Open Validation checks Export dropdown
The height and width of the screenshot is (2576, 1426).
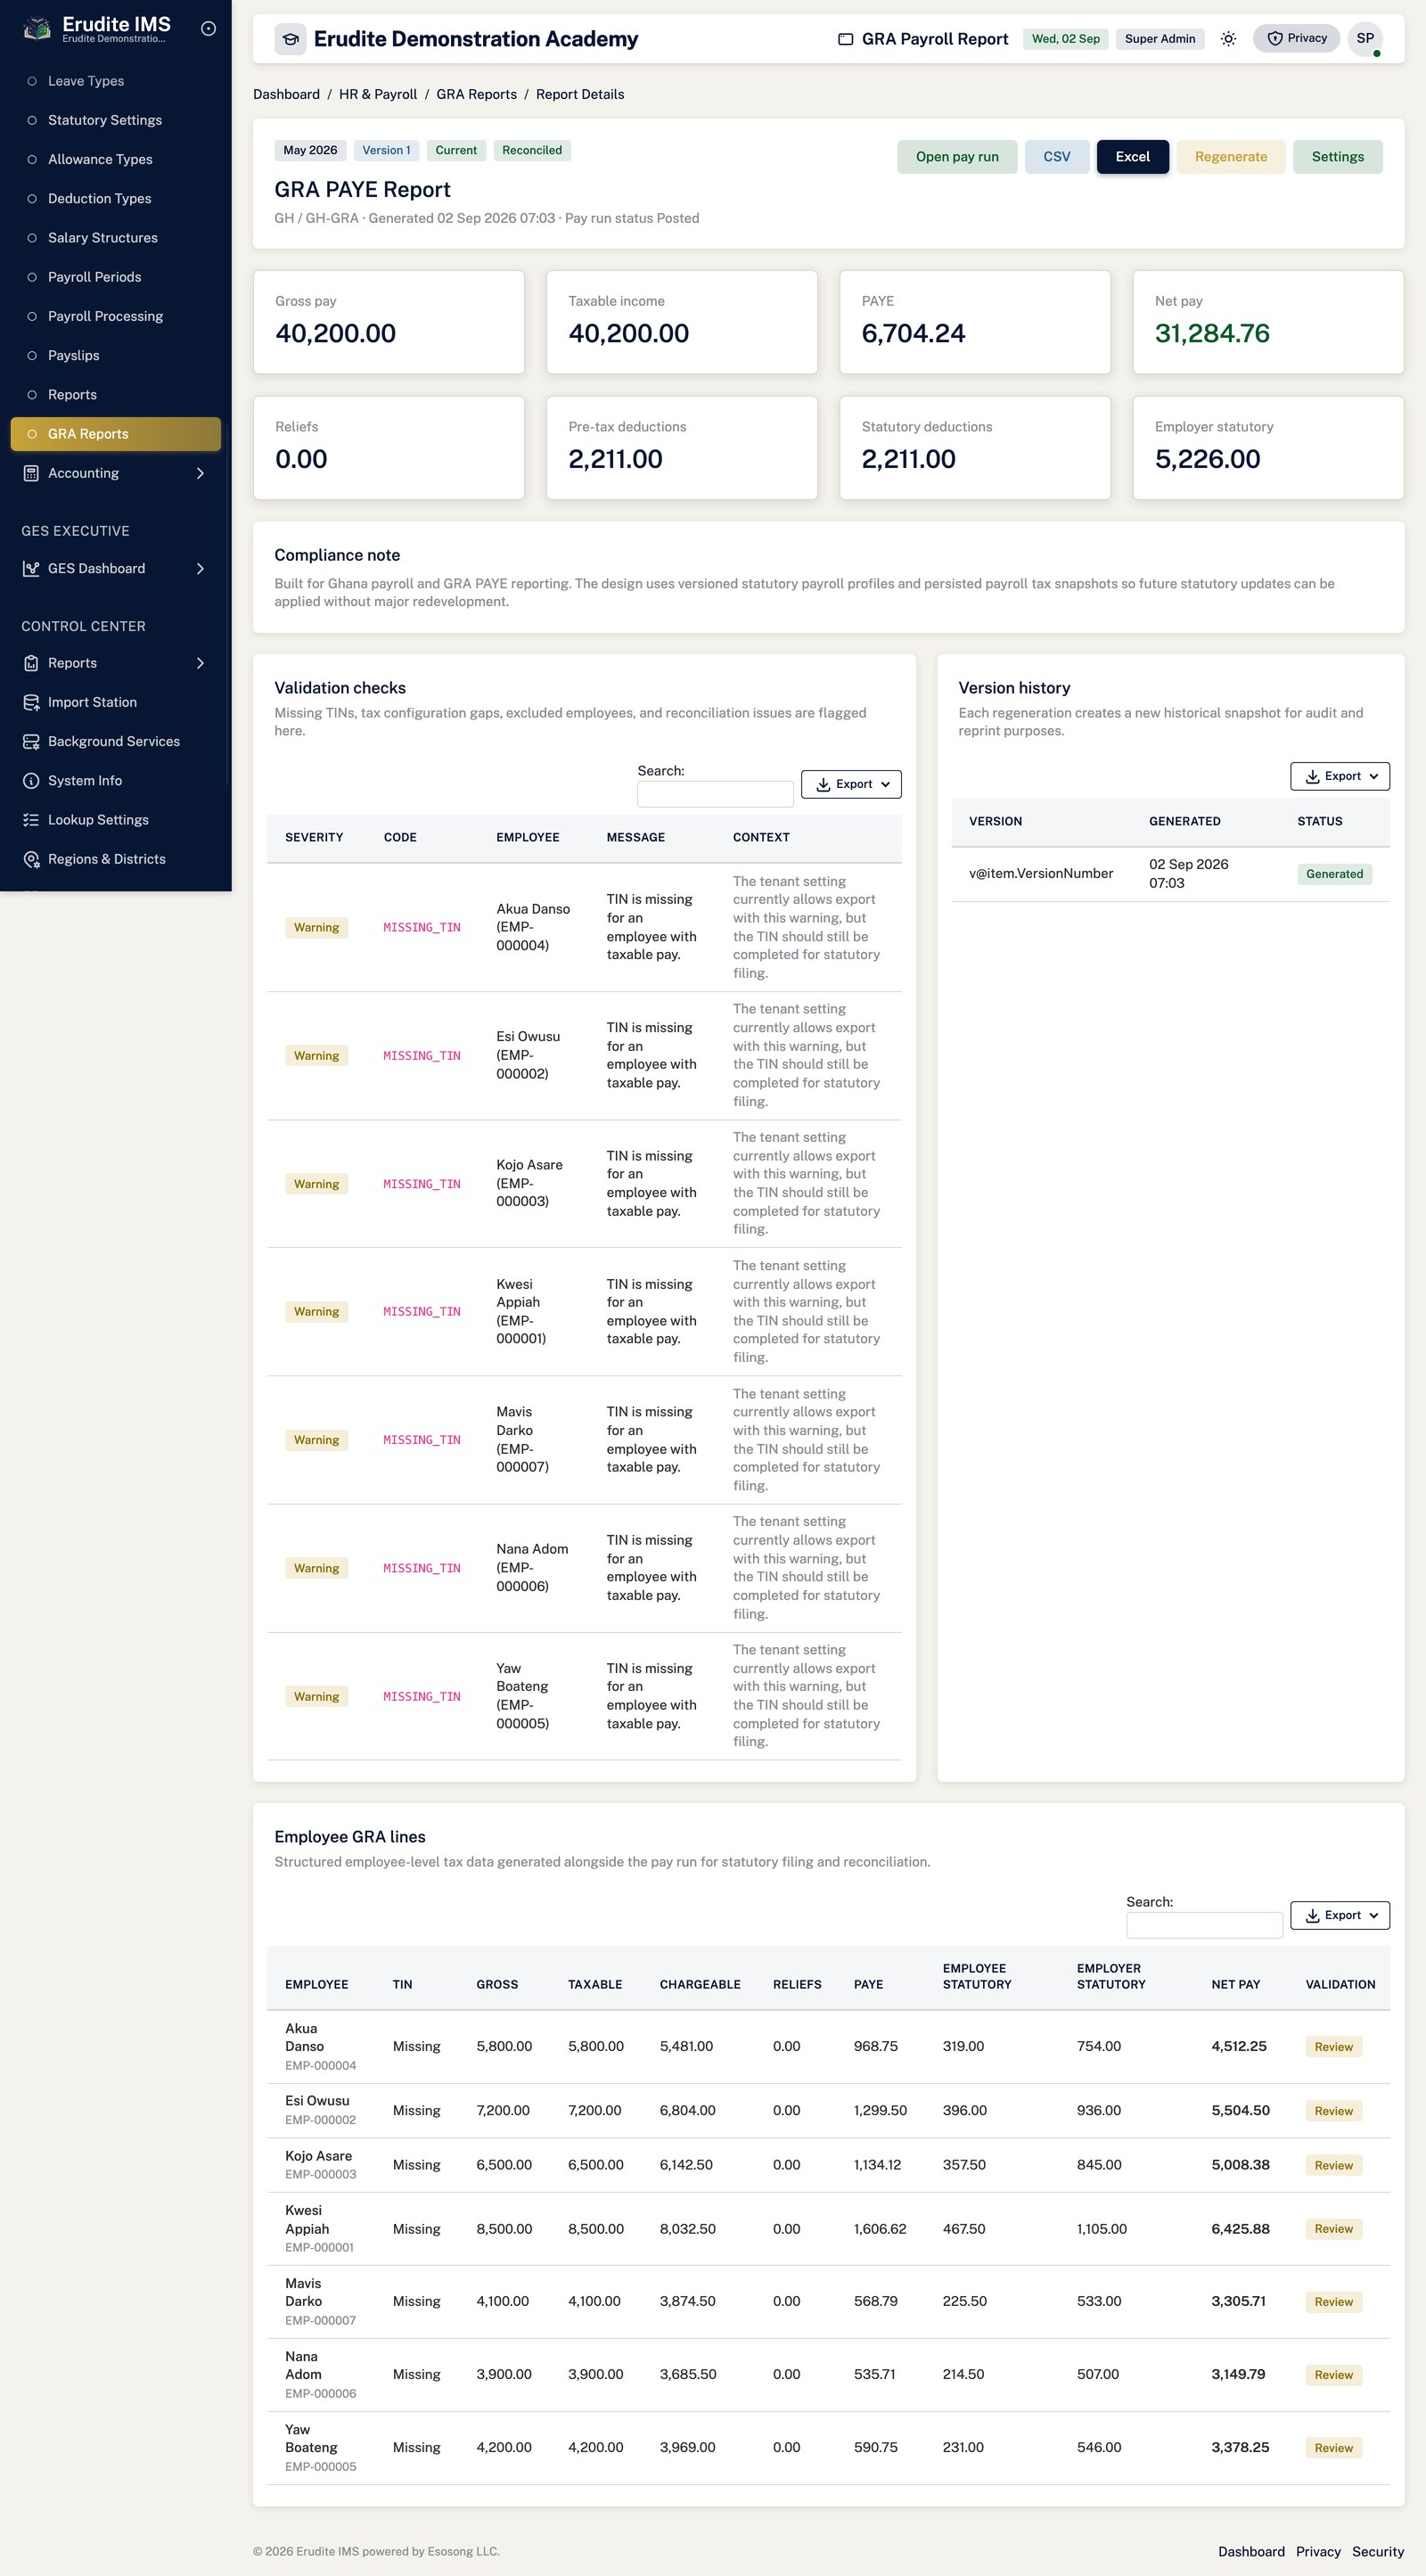(851, 784)
